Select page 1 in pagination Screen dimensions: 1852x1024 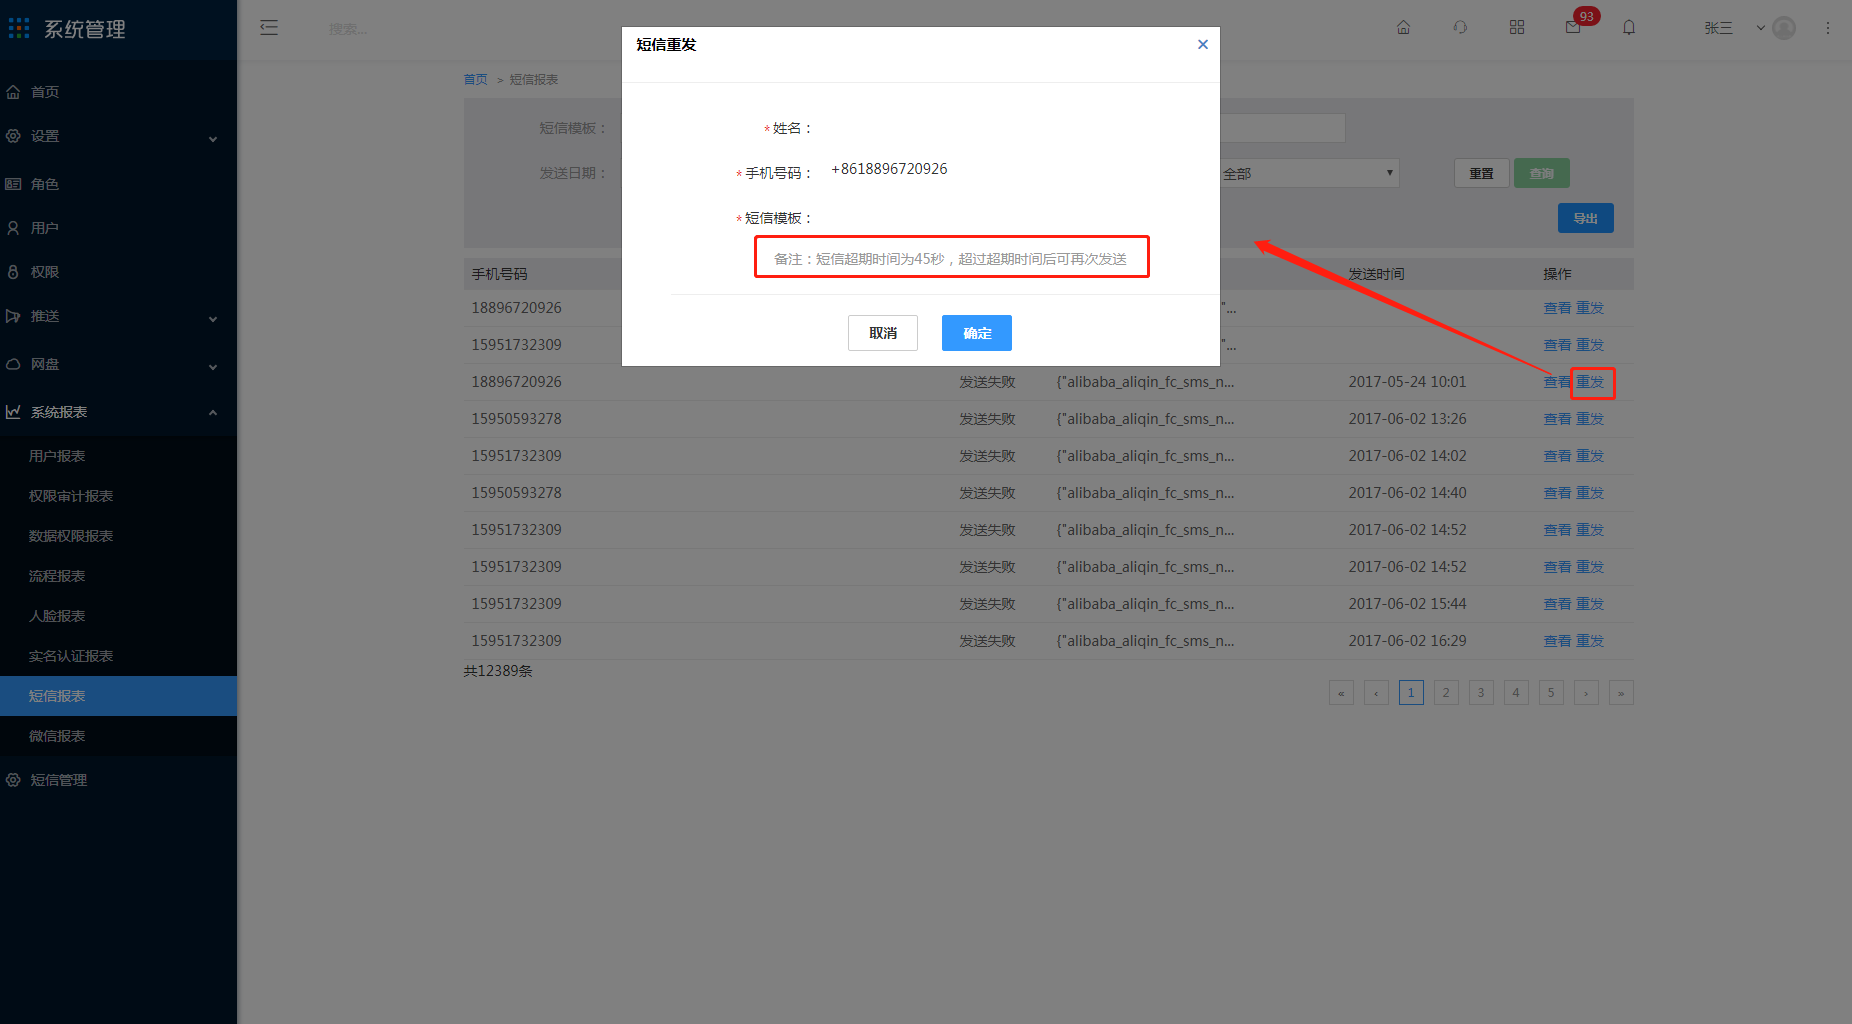click(x=1411, y=692)
